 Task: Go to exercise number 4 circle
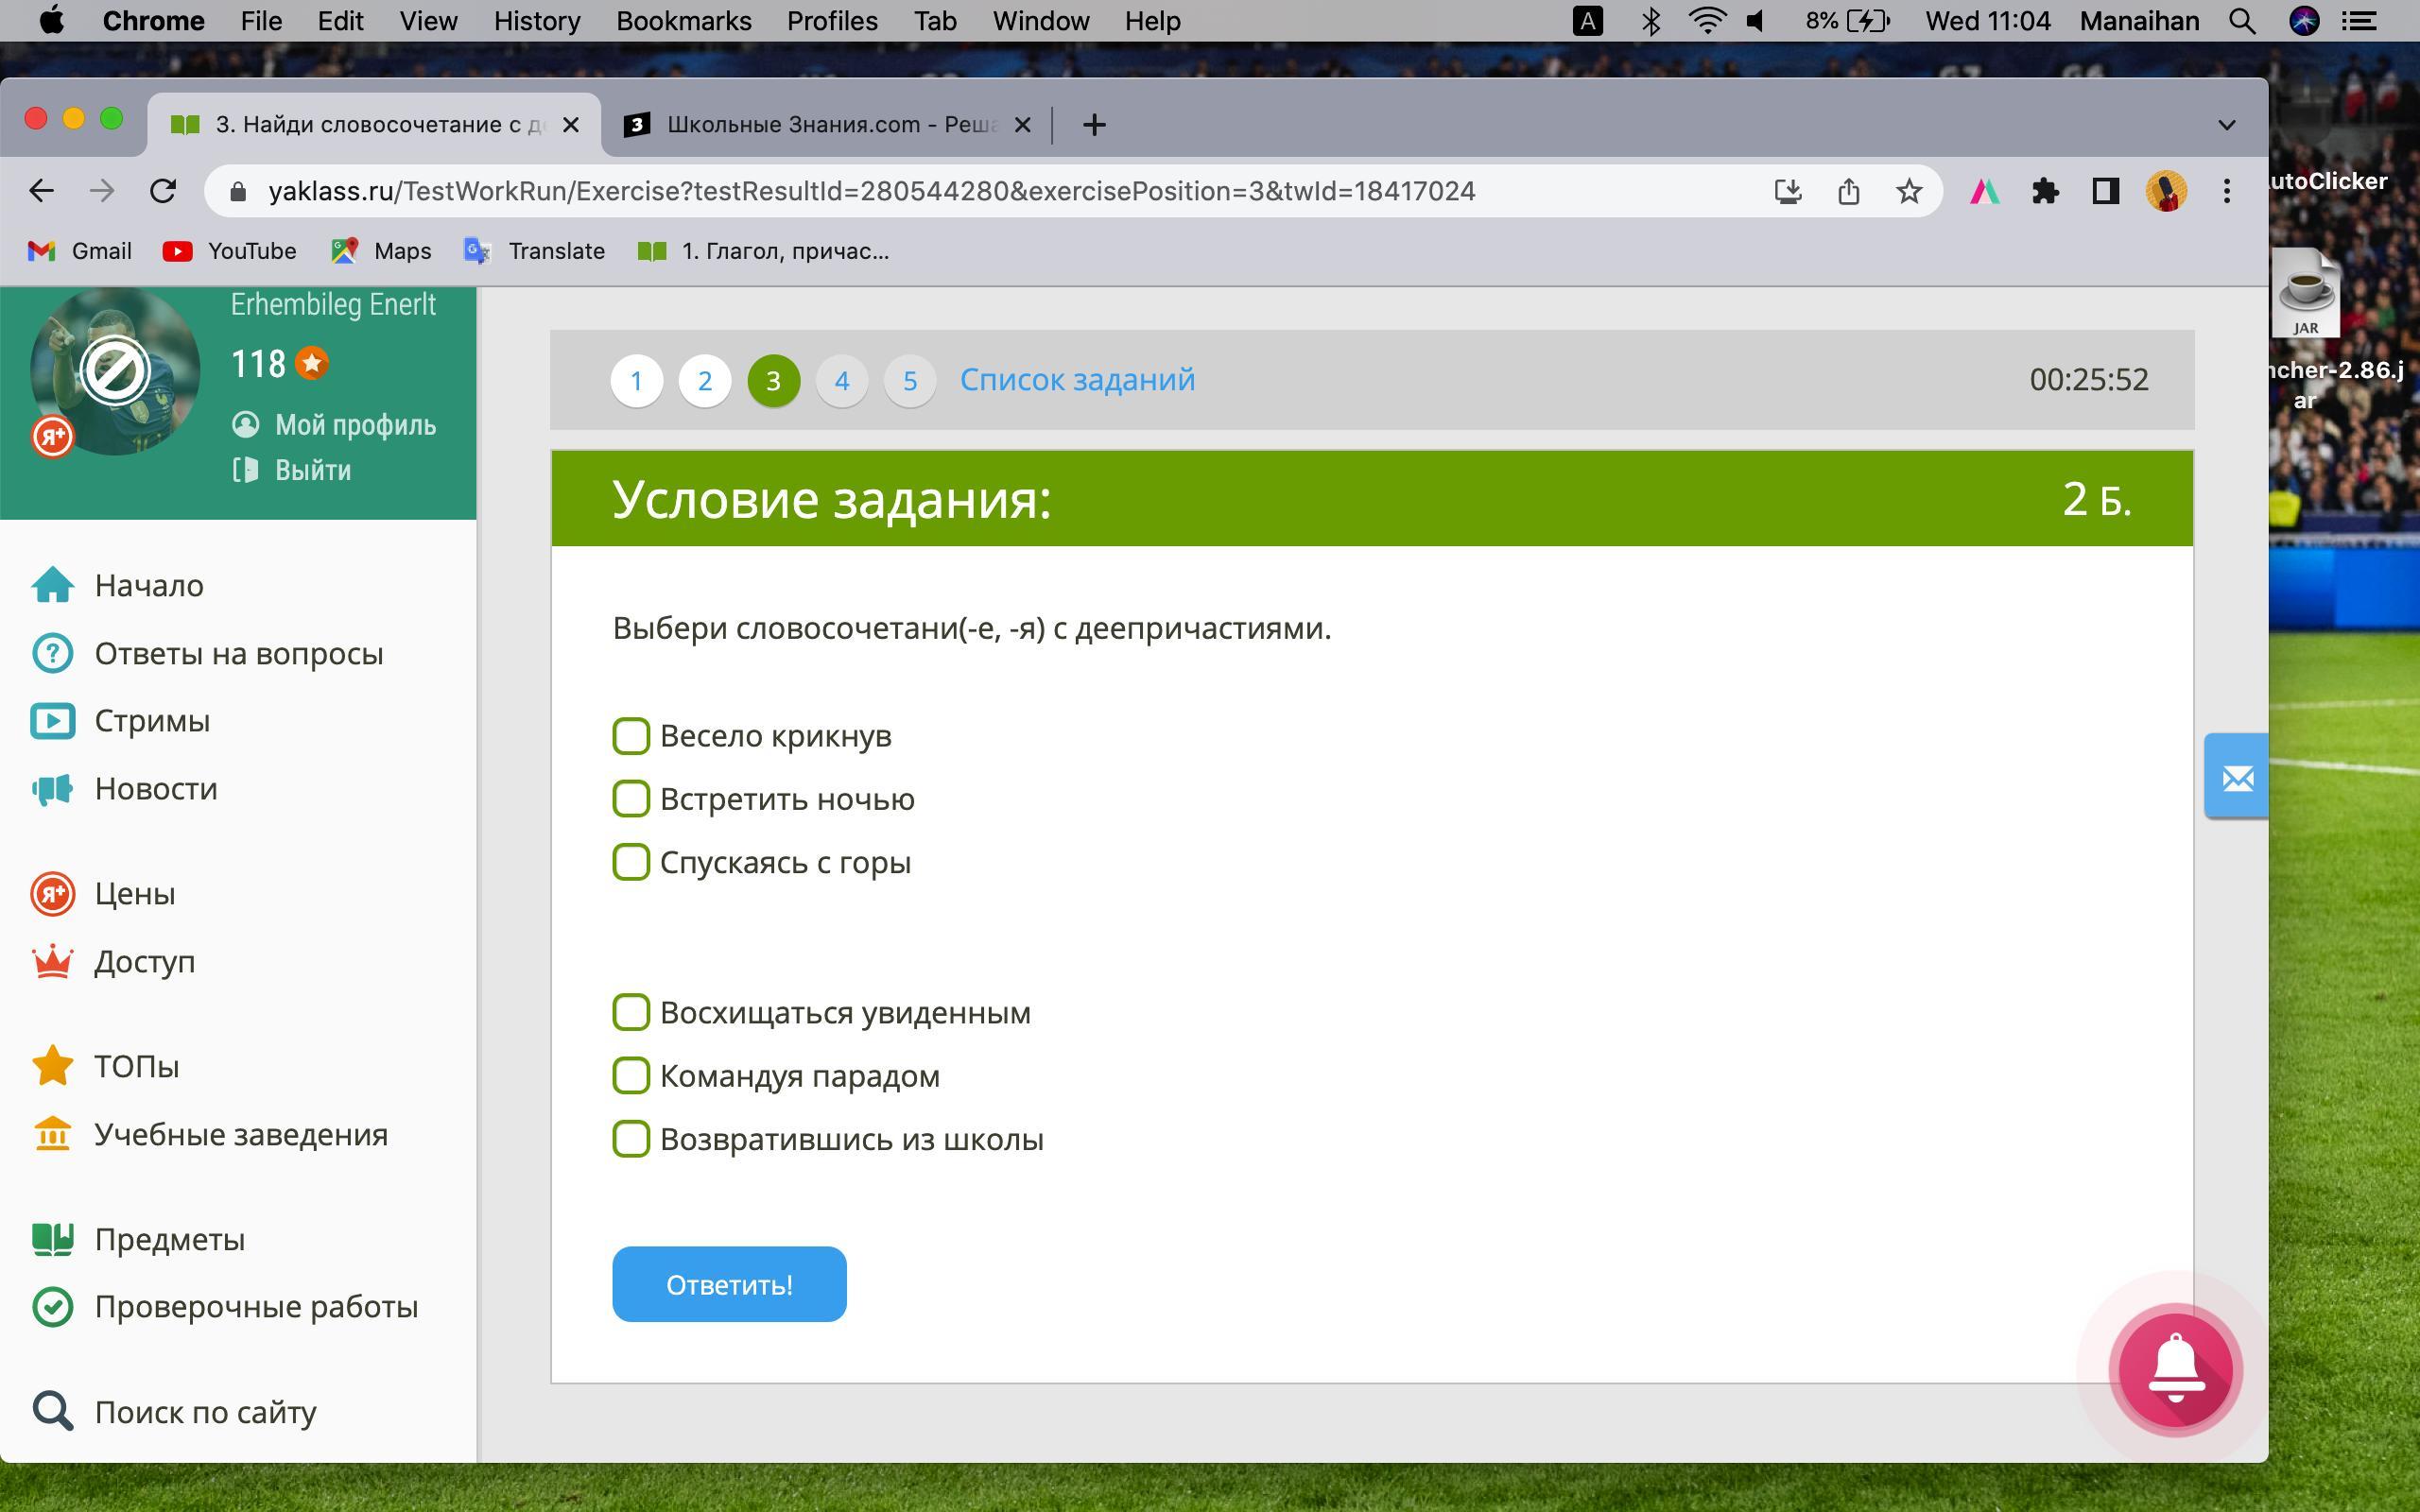[841, 381]
